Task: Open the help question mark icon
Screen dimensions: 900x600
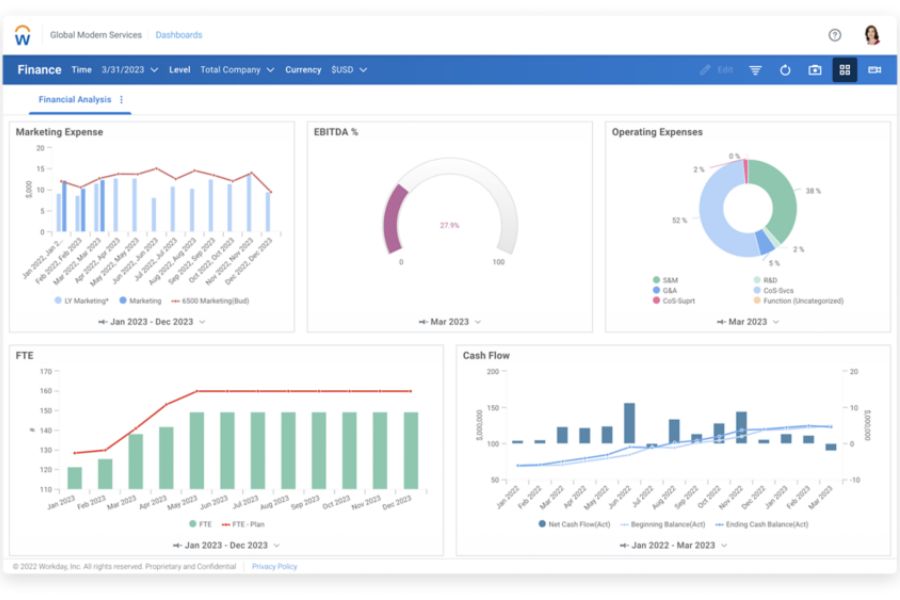Action: click(x=834, y=33)
